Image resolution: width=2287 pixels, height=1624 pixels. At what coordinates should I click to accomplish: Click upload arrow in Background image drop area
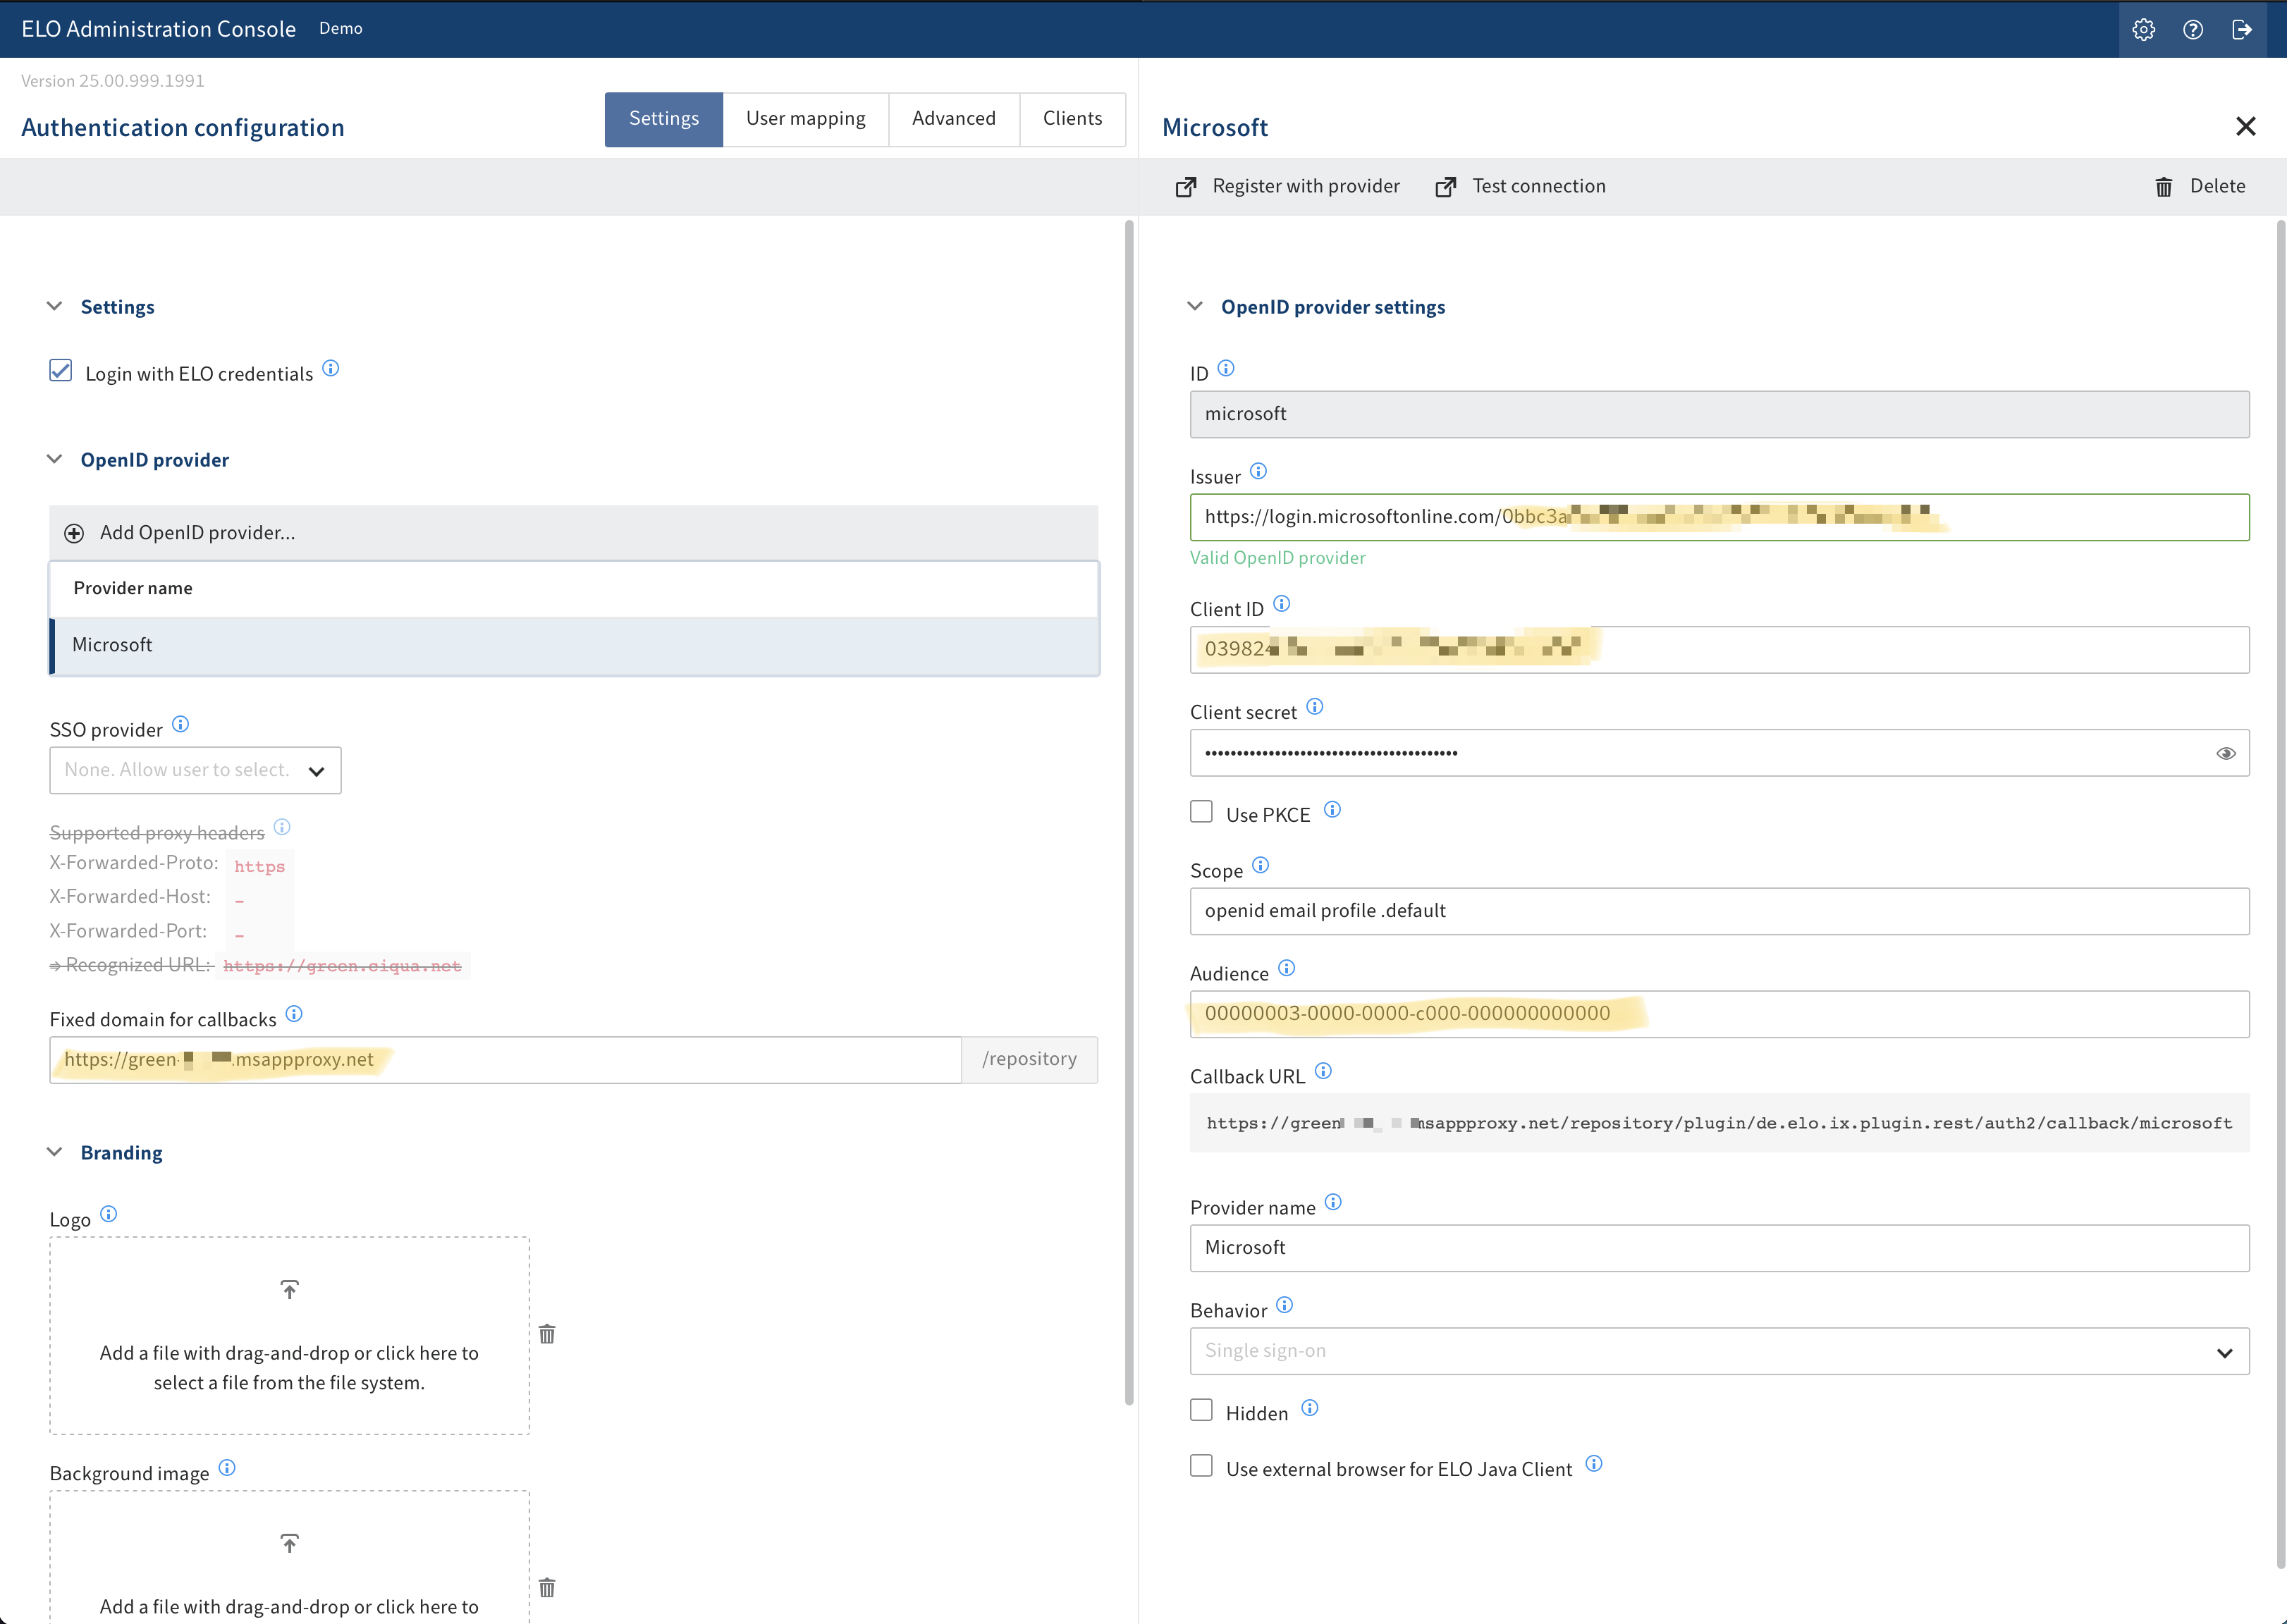pos(289,1543)
